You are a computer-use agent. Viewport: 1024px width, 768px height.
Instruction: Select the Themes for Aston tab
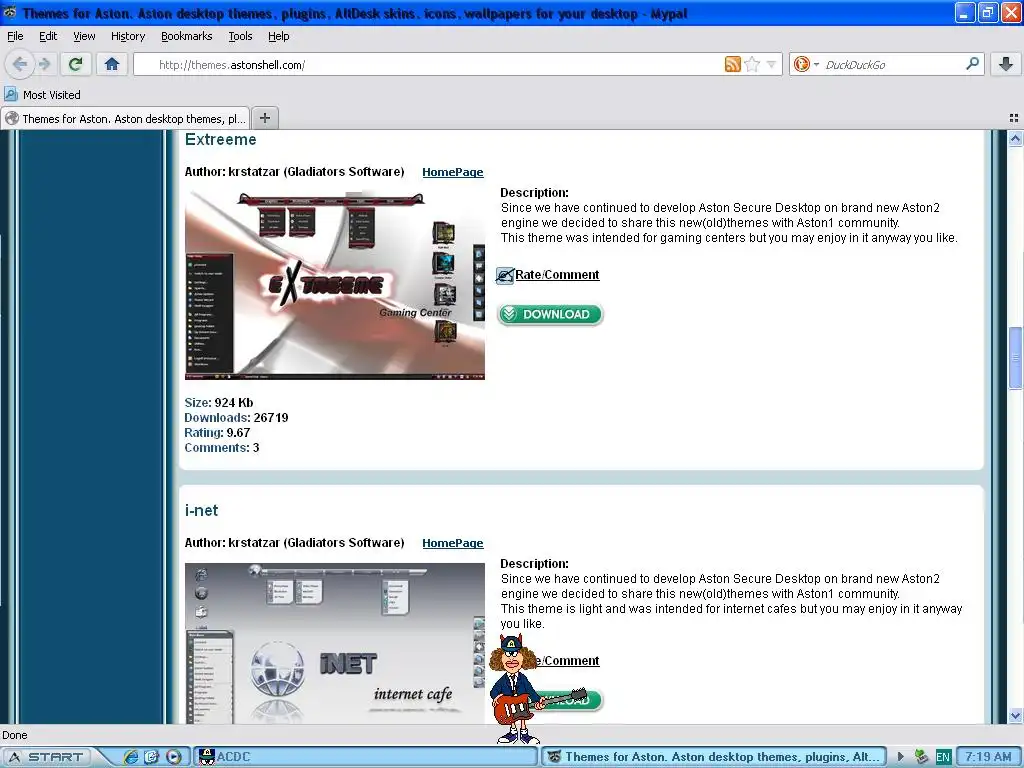[x=125, y=118]
